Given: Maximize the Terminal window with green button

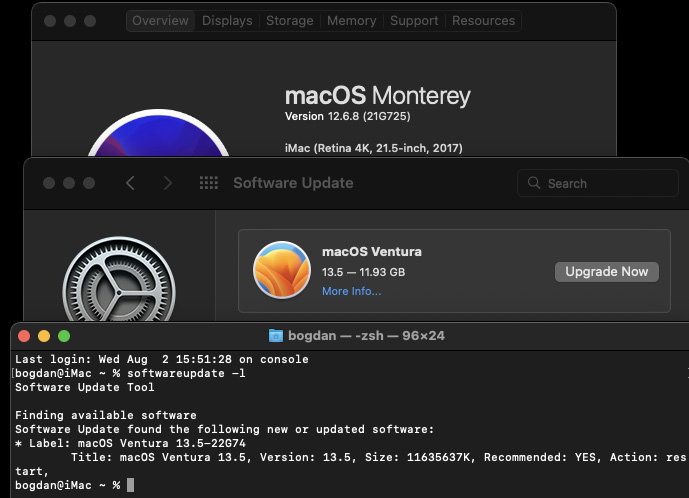Looking at the screenshot, I should (64, 336).
